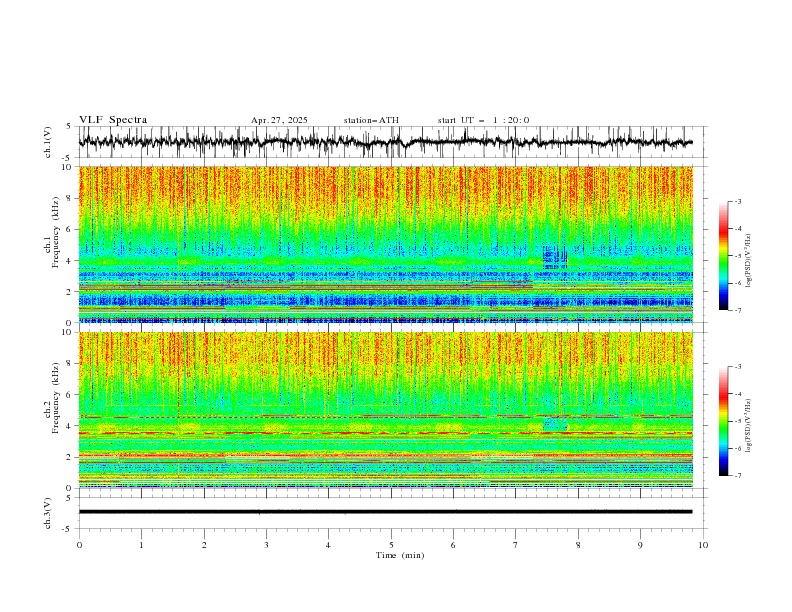
Task: Click the "2" tick on the time axis
Action: [204, 545]
